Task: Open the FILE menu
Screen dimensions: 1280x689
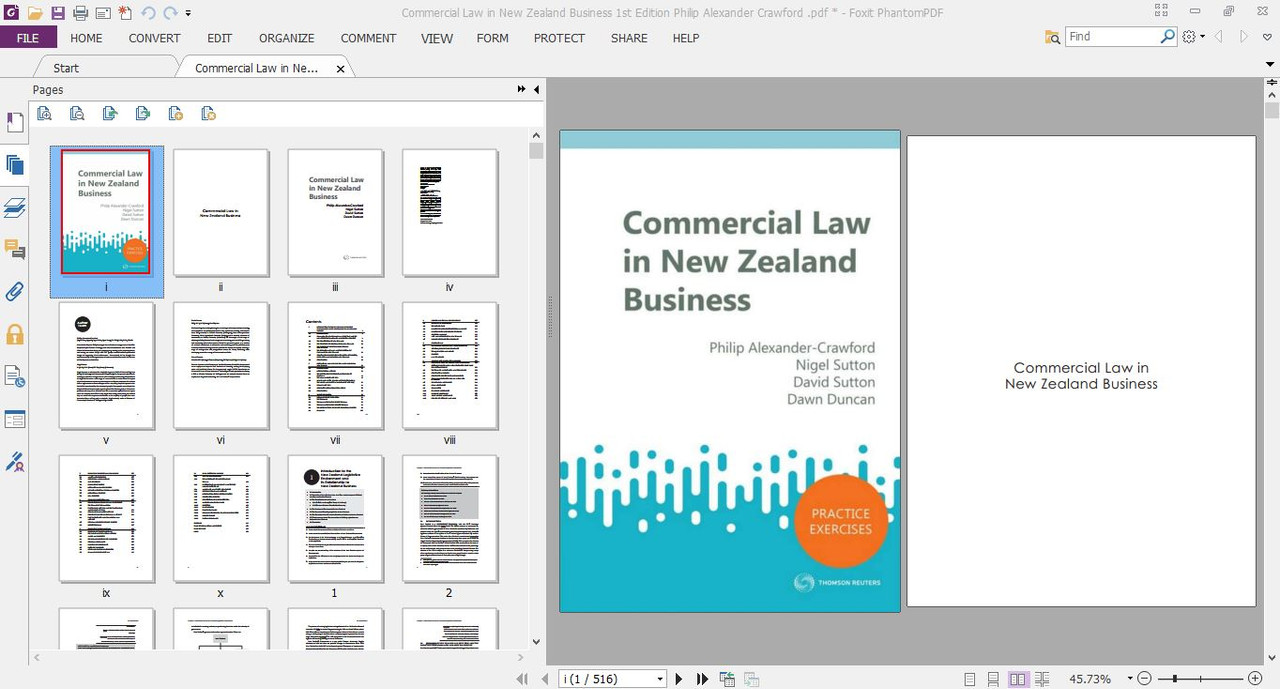Action: point(28,38)
